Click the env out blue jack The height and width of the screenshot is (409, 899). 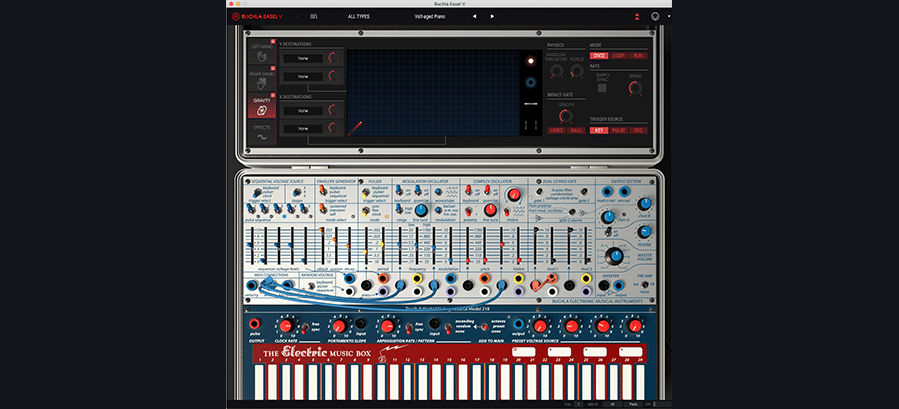(x=623, y=192)
